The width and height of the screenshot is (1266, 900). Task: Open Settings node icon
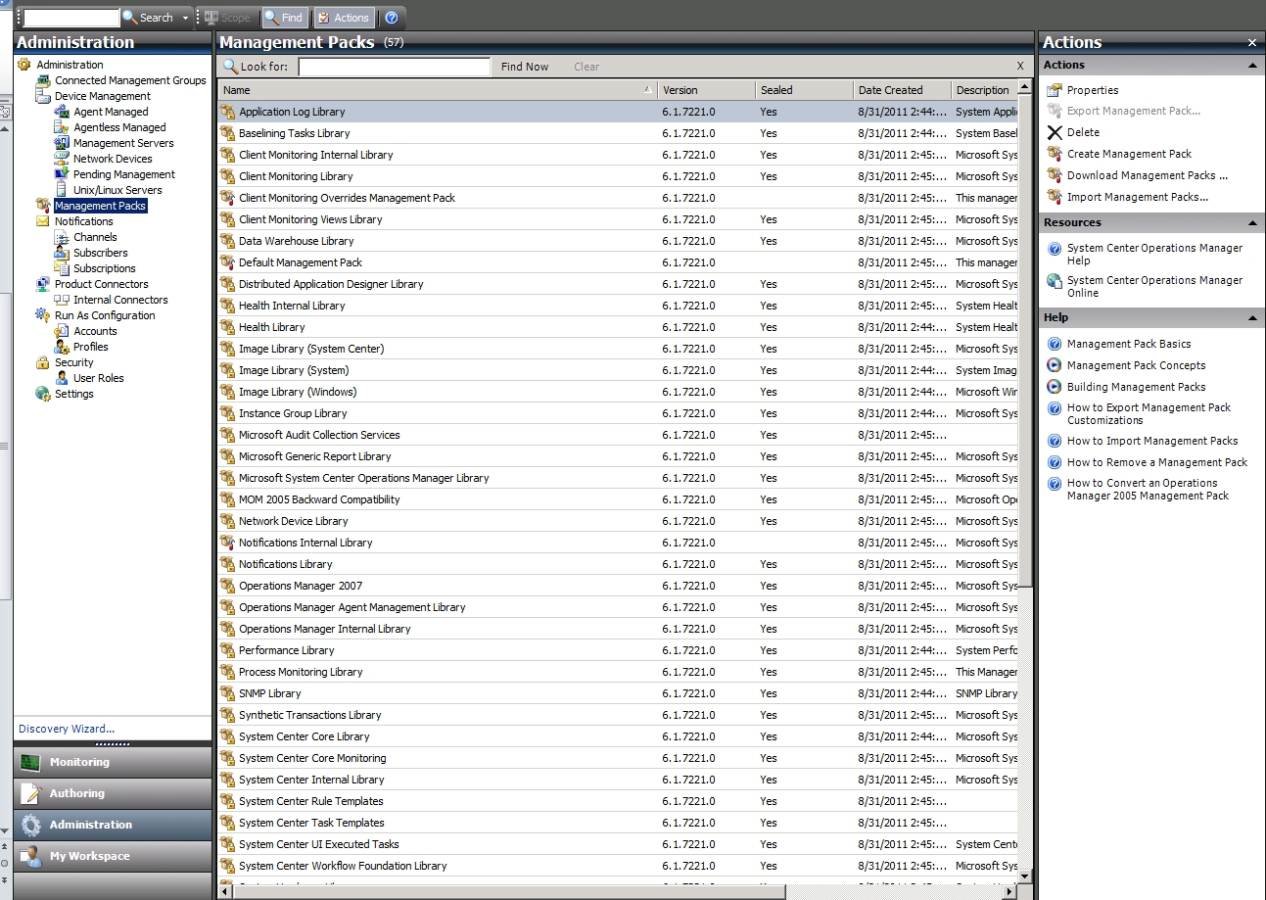tap(44, 394)
